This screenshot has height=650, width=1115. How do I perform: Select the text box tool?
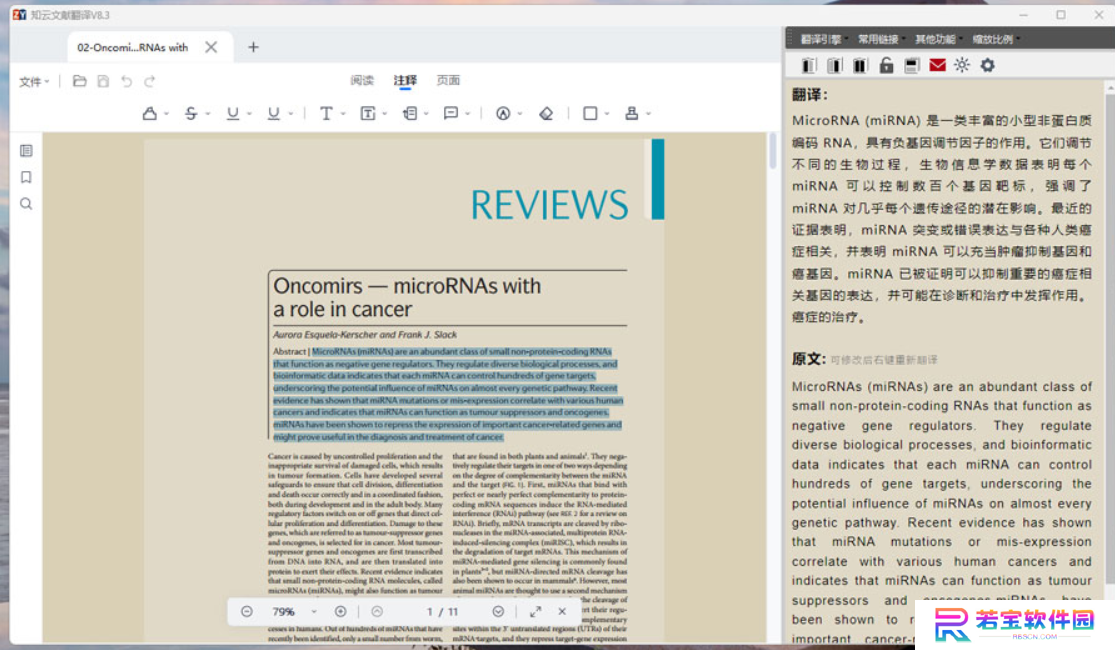tap(368, 113)
